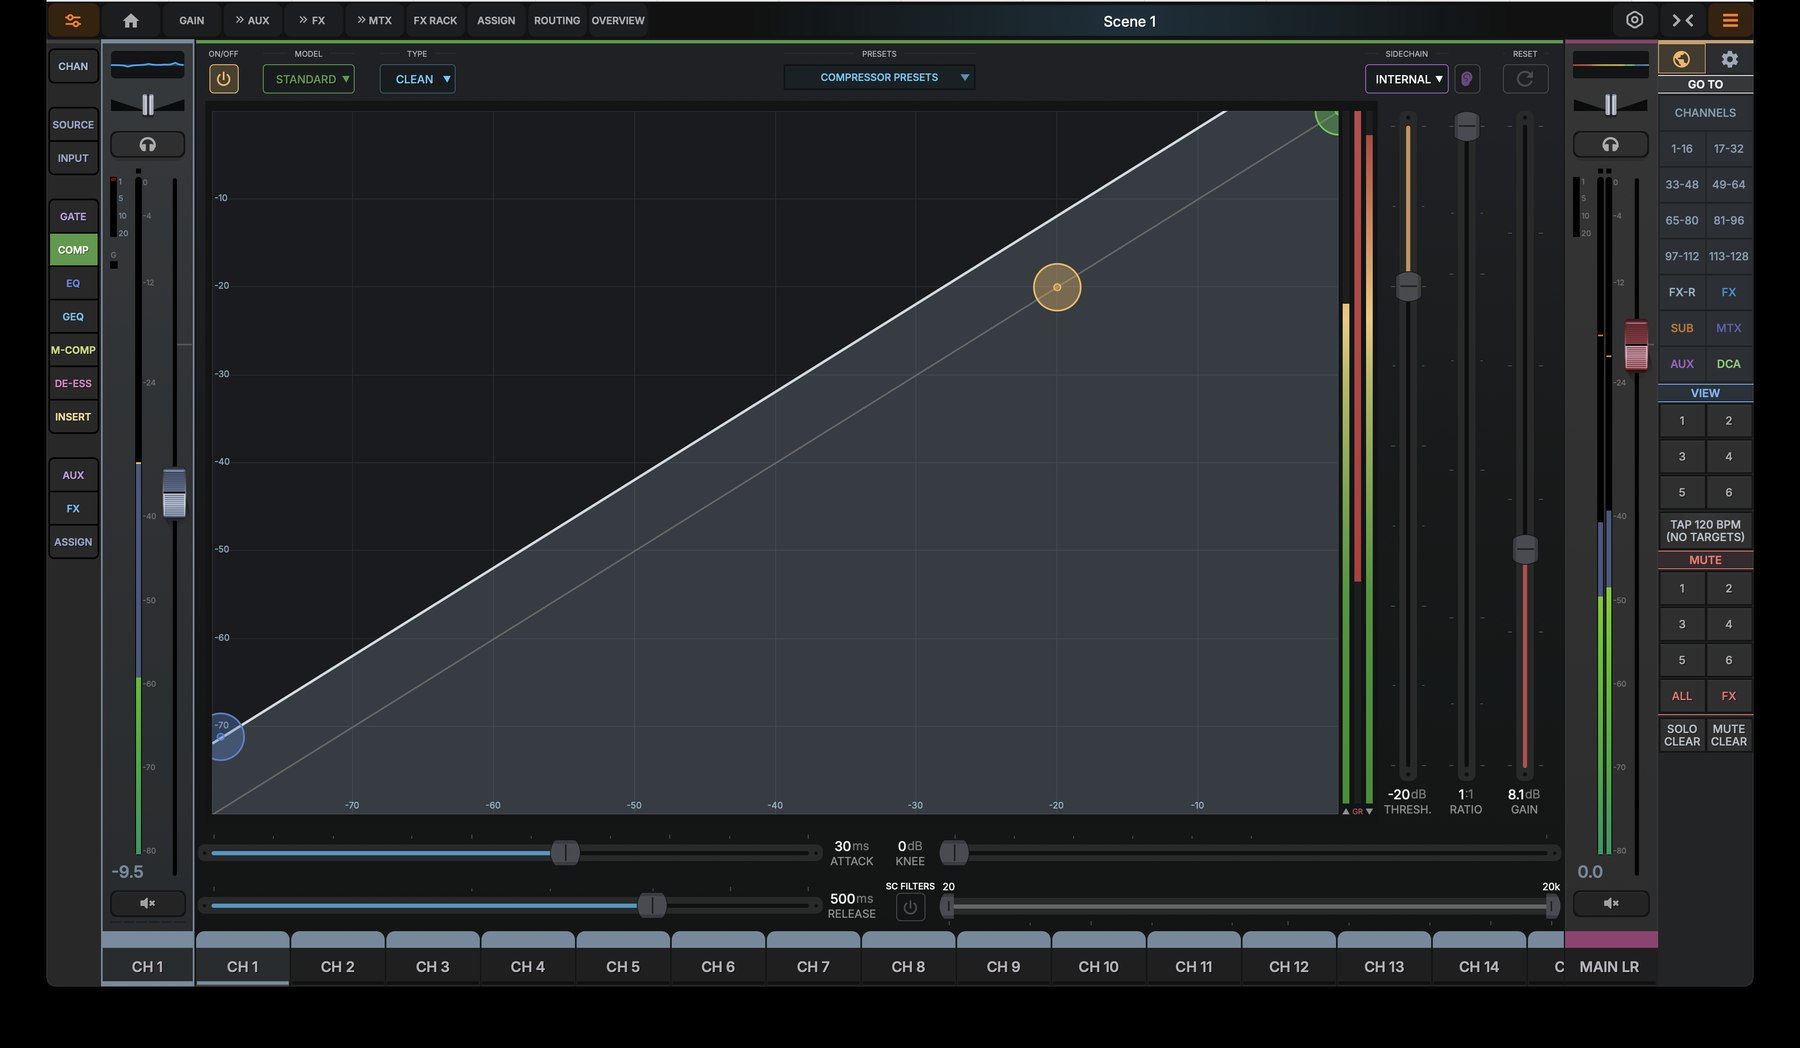Mute CH 1 with the speaker button

[x=147, y=903]
